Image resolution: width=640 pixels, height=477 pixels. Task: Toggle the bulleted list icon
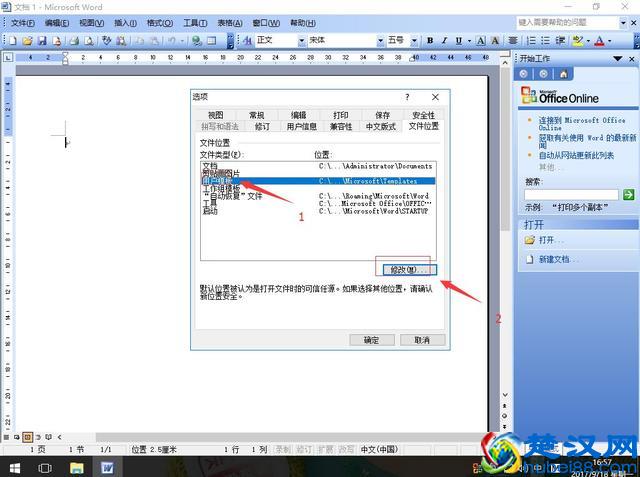545,40
